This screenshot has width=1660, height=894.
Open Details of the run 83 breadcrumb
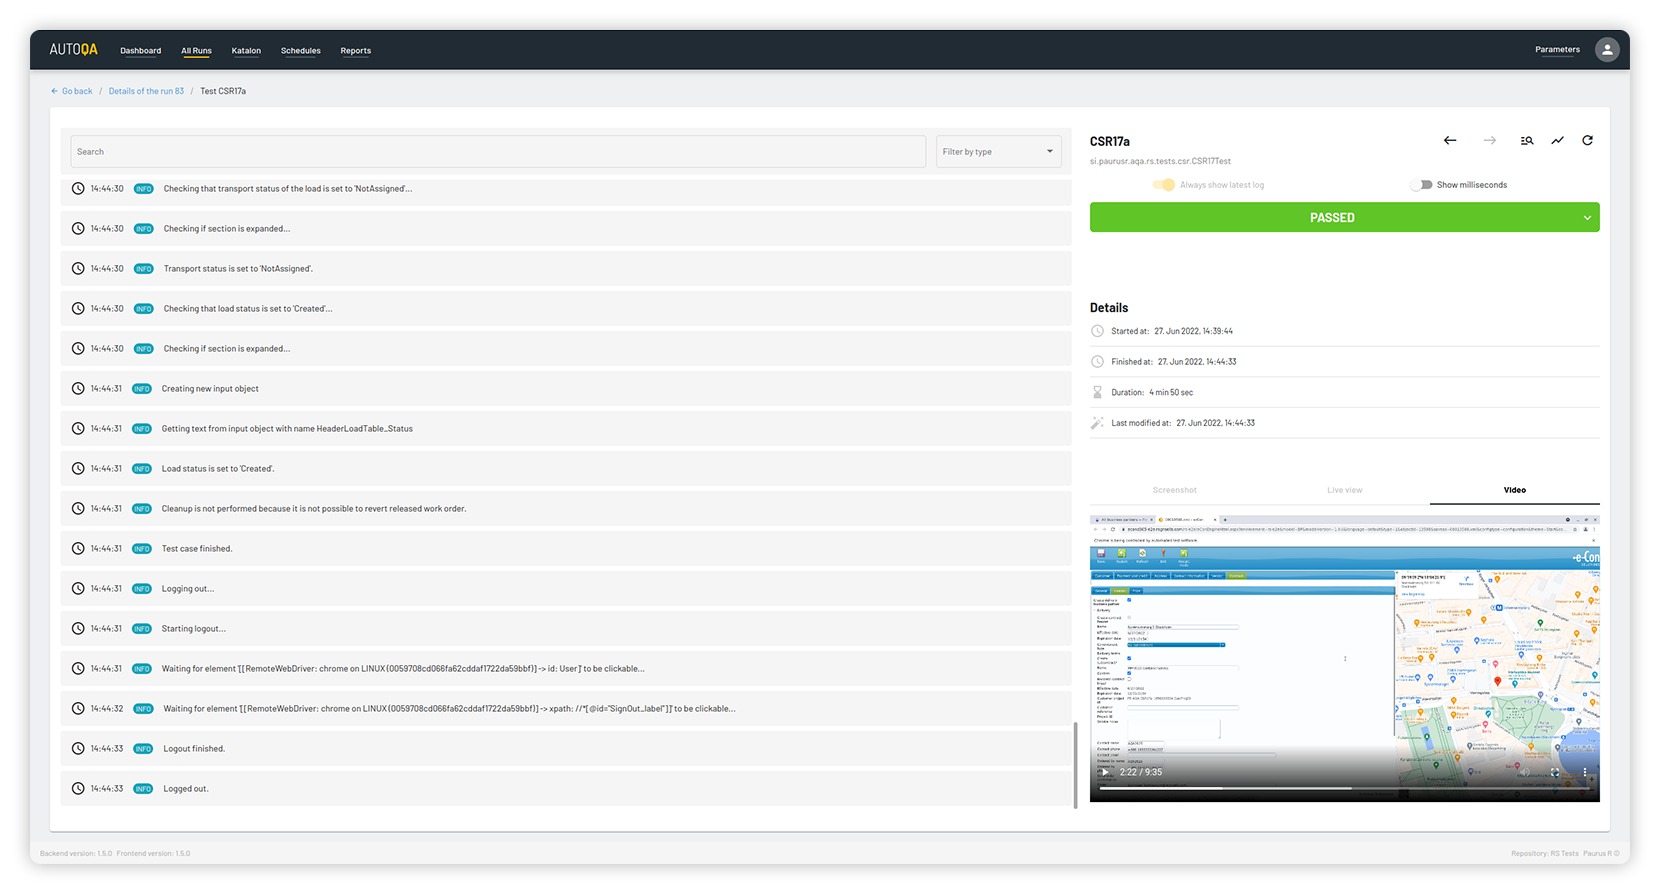[146, 91]
